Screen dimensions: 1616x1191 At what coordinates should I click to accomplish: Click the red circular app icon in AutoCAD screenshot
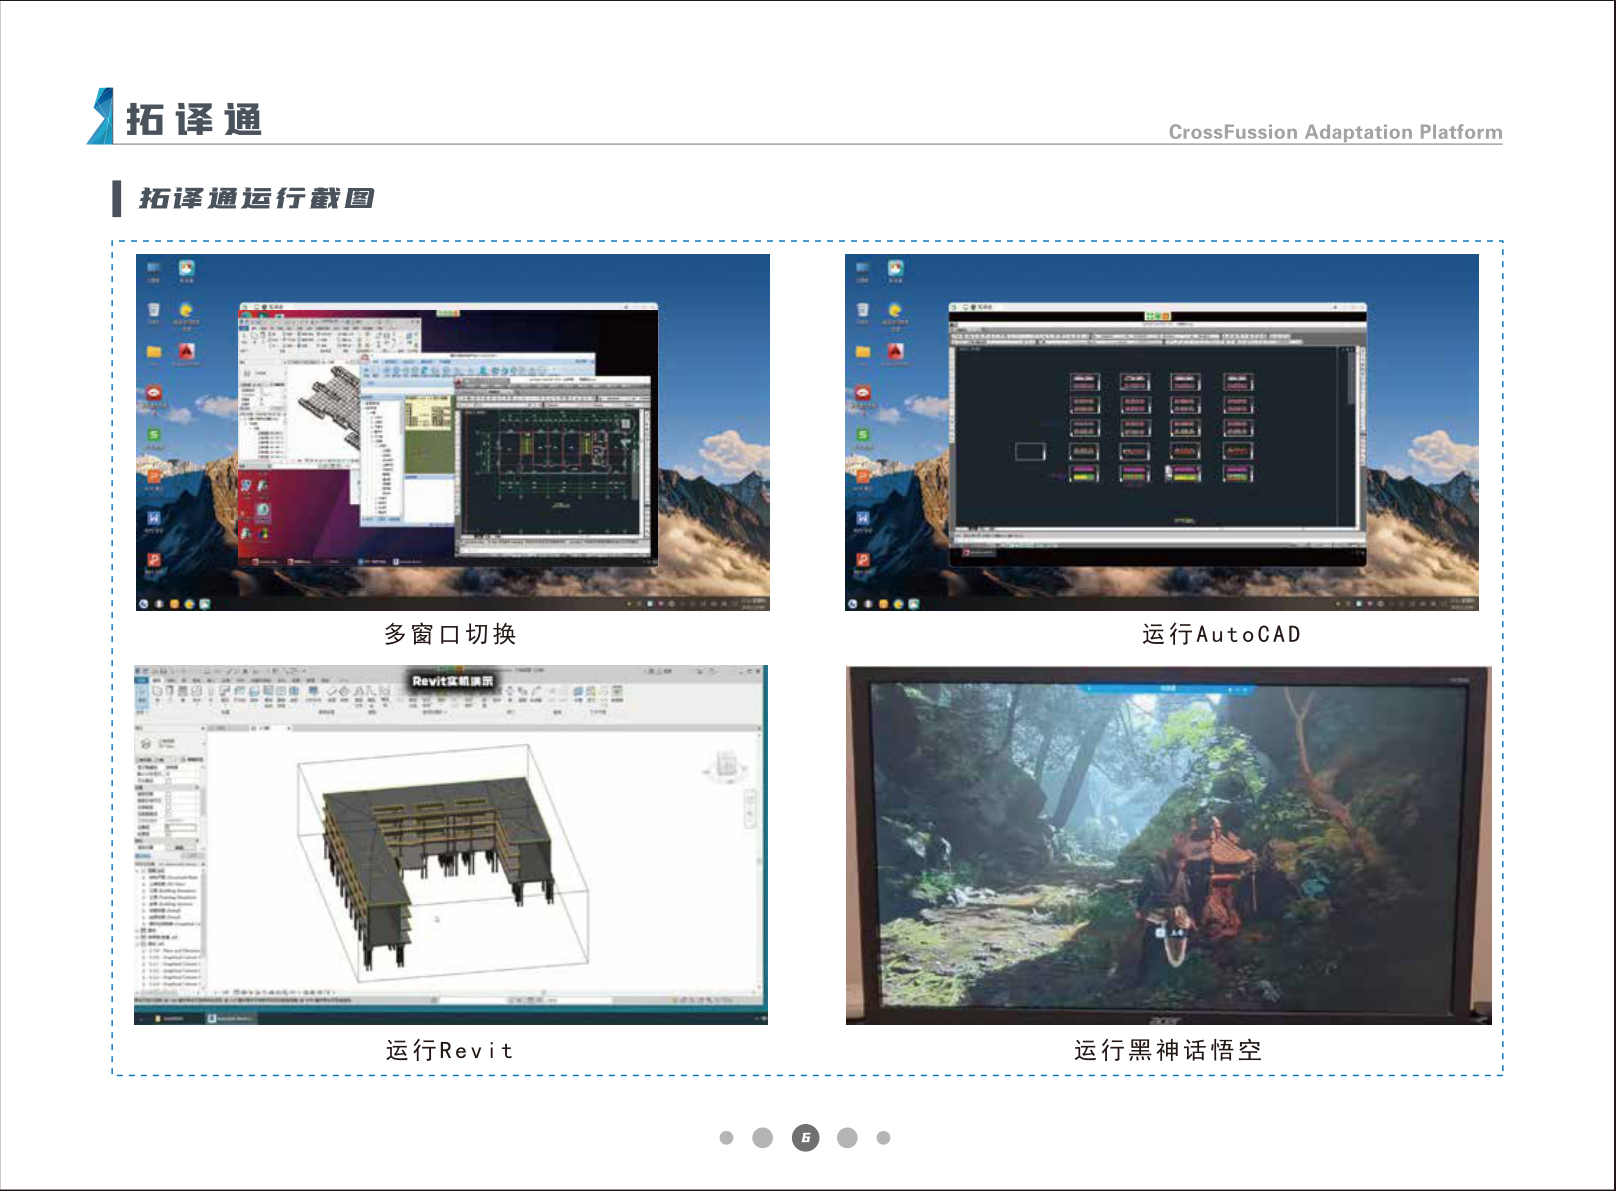[x=862, y=393]
